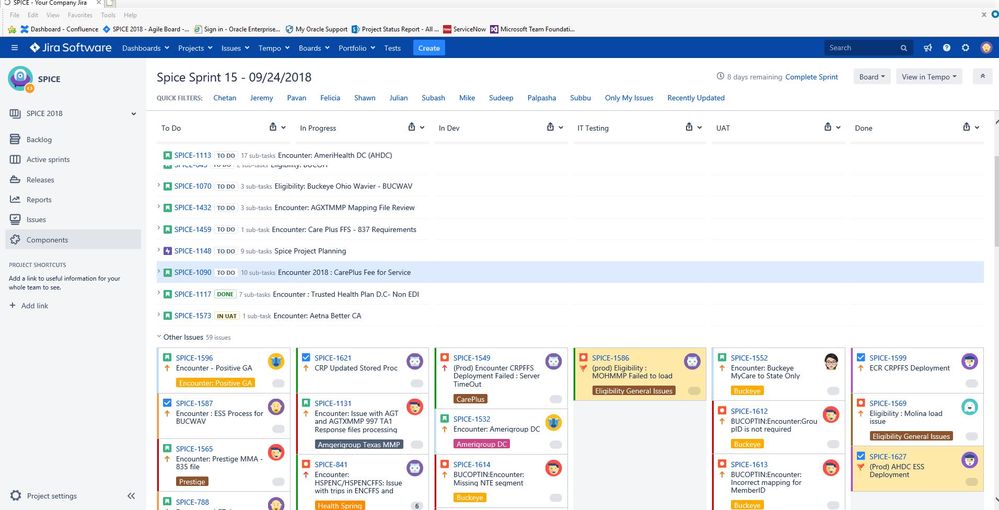This screenshot has width=999, height=510.
Task: Open Backlog in the sidebar
Action: point(39,140)
